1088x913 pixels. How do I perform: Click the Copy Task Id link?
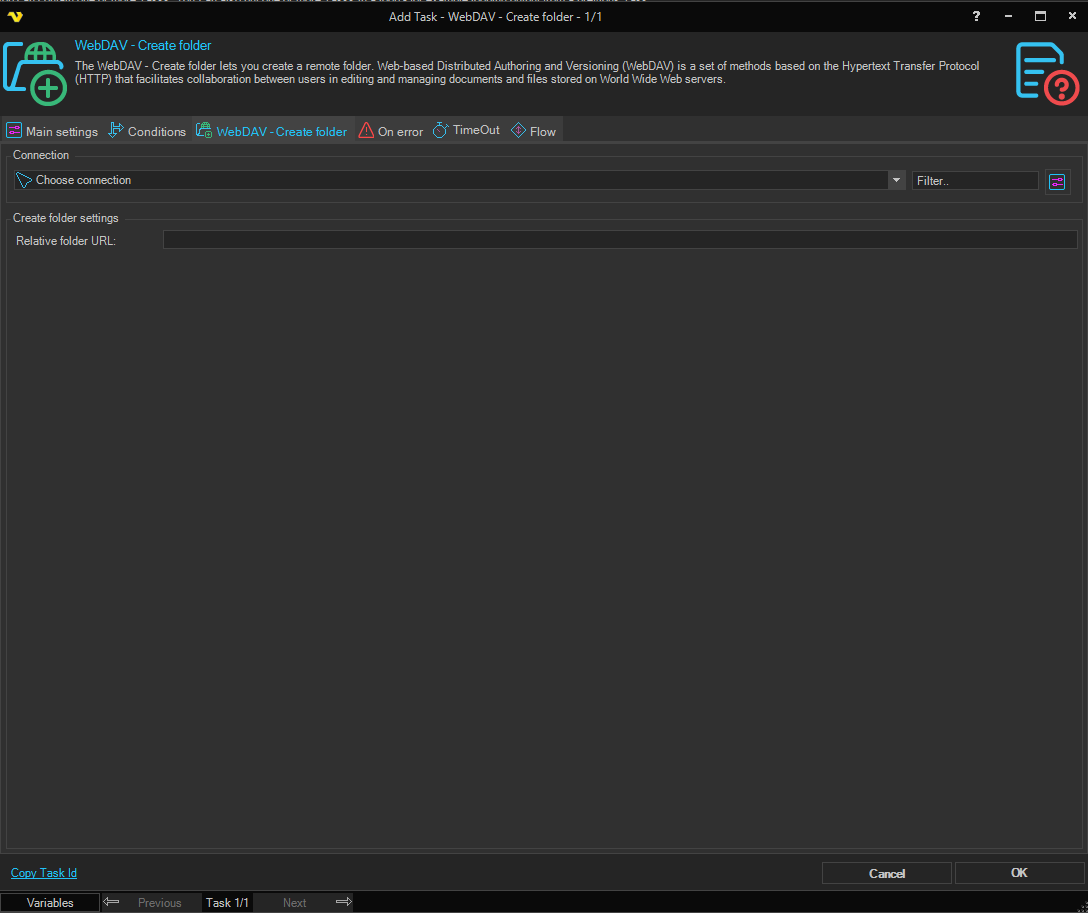44,873
